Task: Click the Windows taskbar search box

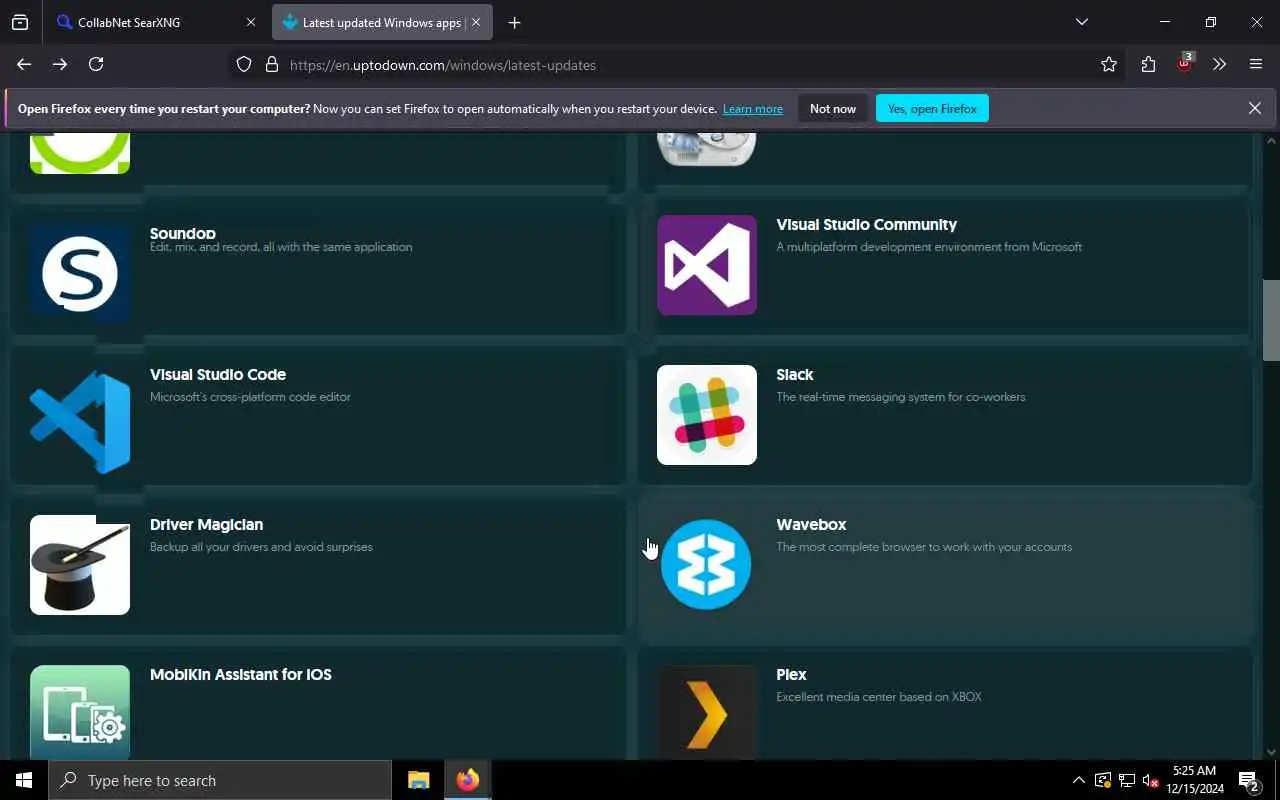Action: click(220, 780)
